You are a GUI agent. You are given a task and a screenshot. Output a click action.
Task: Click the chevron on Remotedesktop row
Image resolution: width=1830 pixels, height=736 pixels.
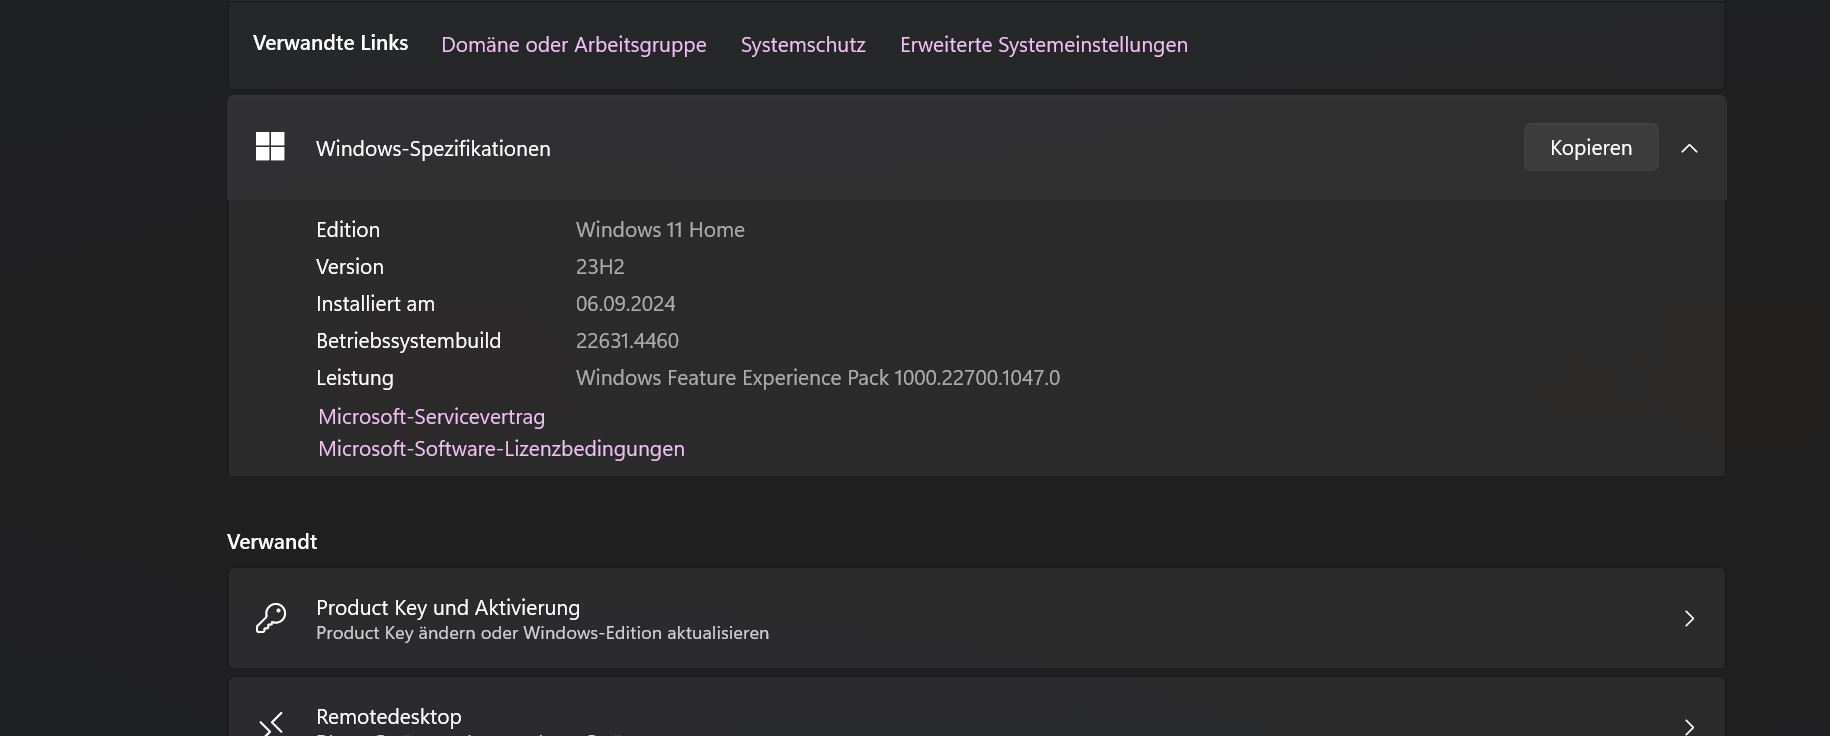(x=1689, y=726)
